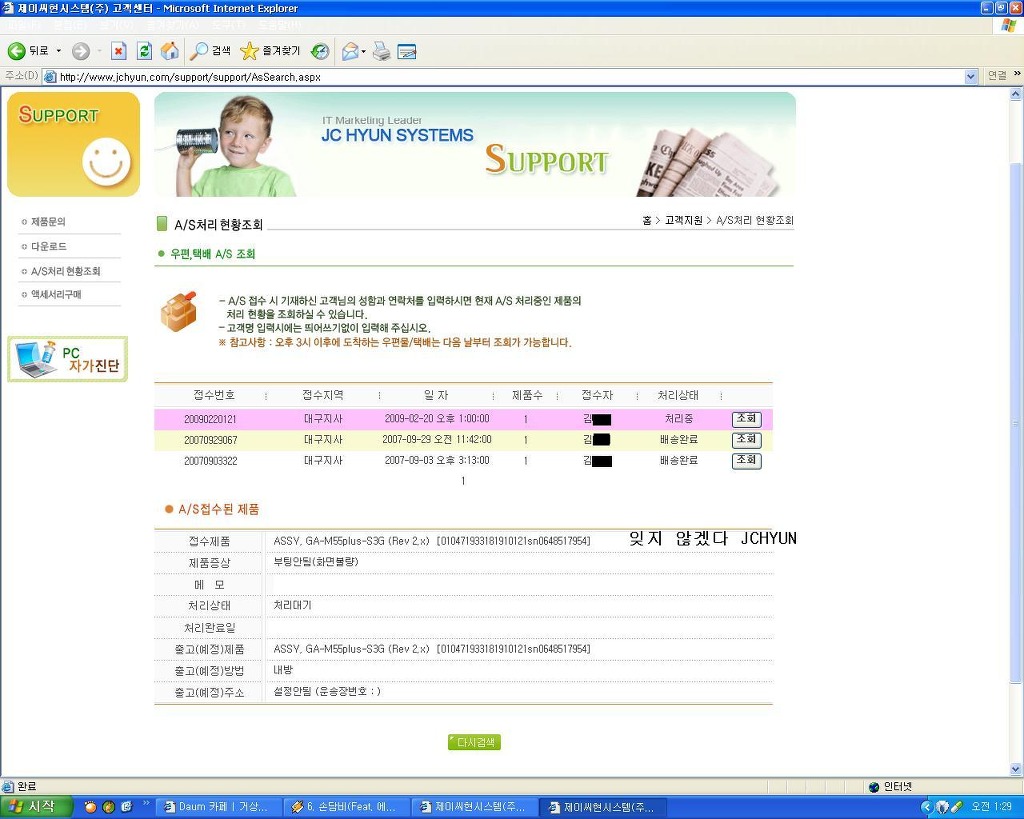The height and width of the screenshot is (819, 1024).
Task: Open the 편집 menu
Action: click(x=70, y=25)
